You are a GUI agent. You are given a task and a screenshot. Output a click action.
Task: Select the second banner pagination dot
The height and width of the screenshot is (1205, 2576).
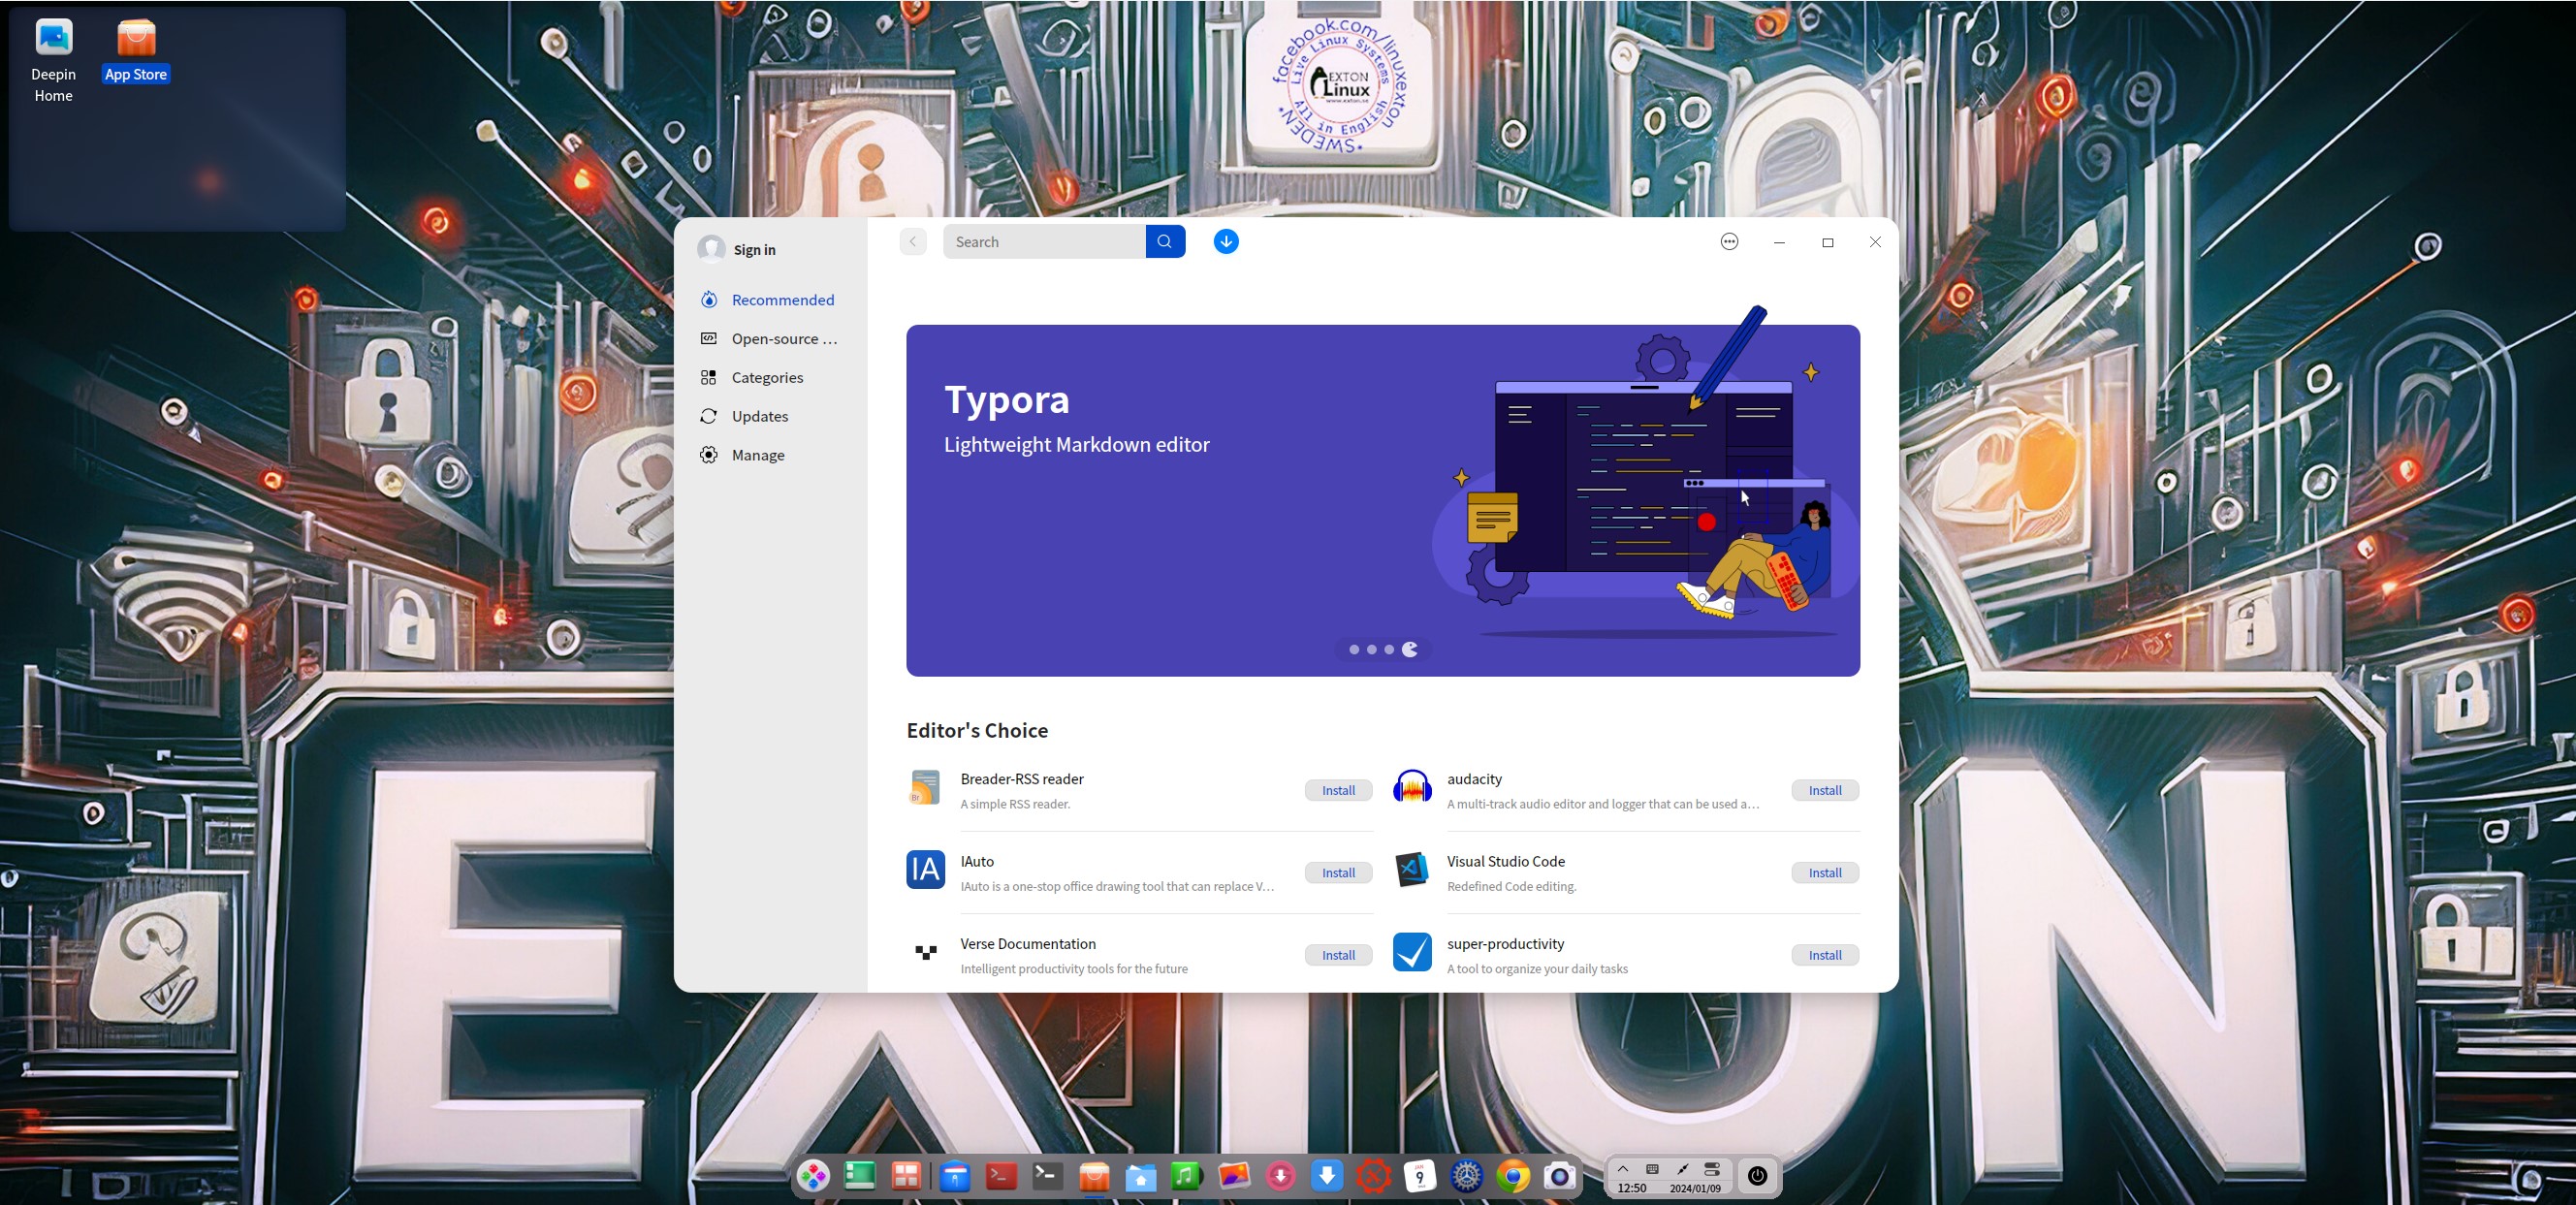[x=1371, y=650]
